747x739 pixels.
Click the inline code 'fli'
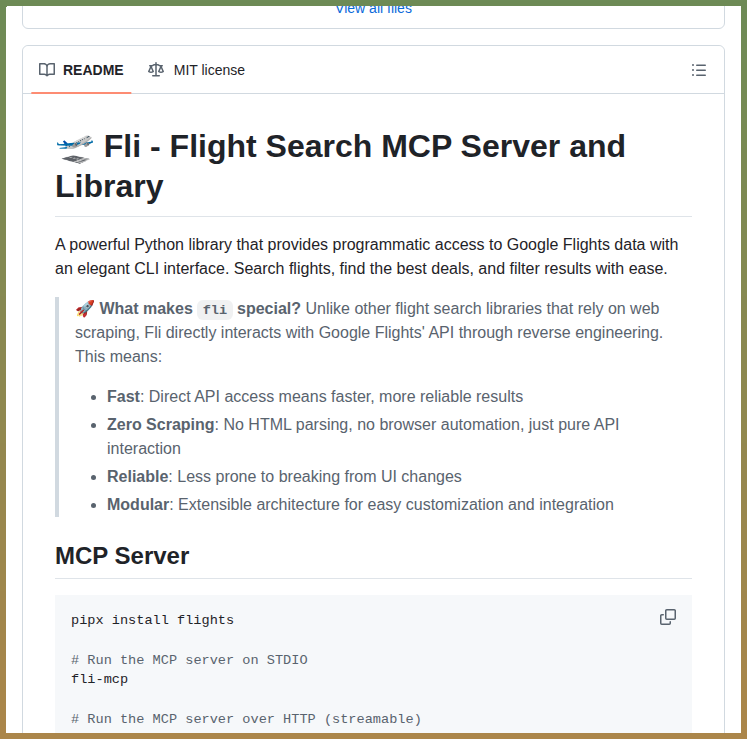point(215,309)
